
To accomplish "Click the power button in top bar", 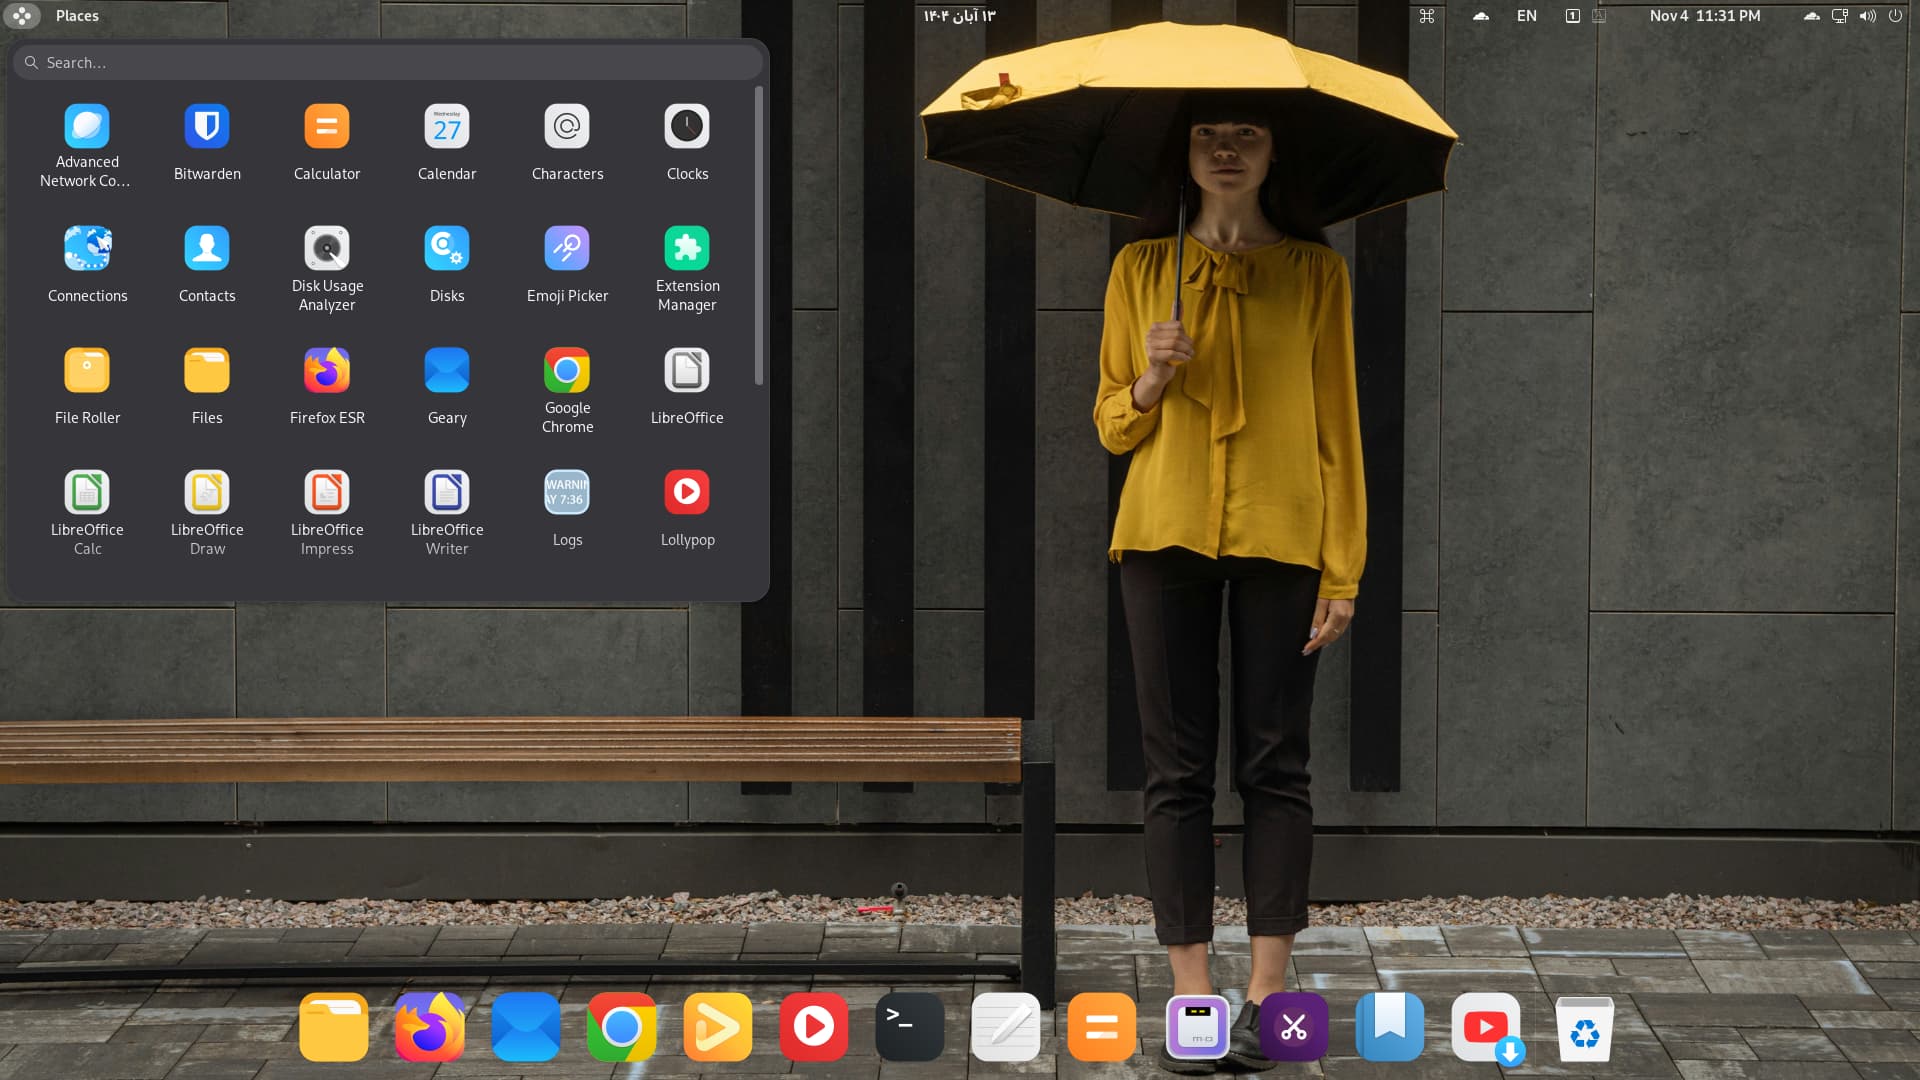I will point(1895,16).
